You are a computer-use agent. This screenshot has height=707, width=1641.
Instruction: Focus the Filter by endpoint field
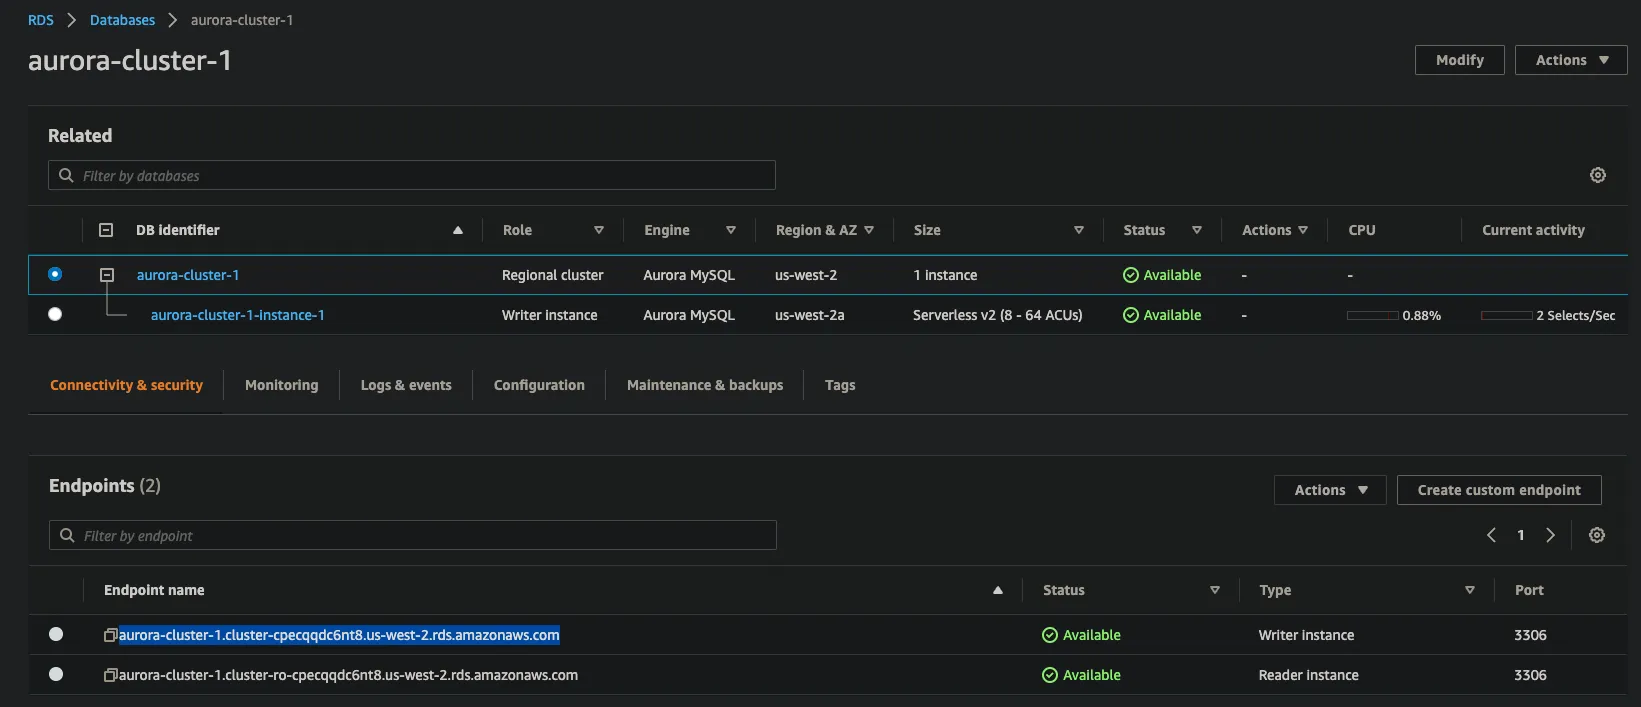413,535
